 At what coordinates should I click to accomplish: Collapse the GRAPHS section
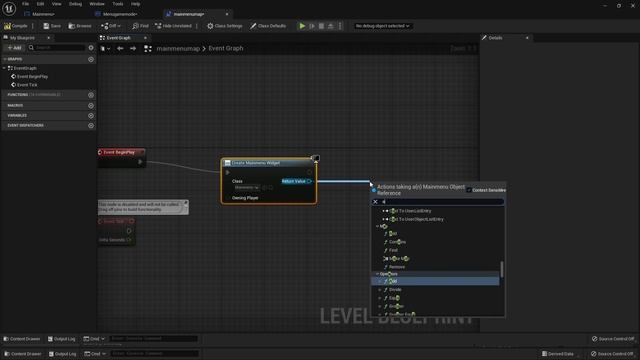tap(5, 59)
